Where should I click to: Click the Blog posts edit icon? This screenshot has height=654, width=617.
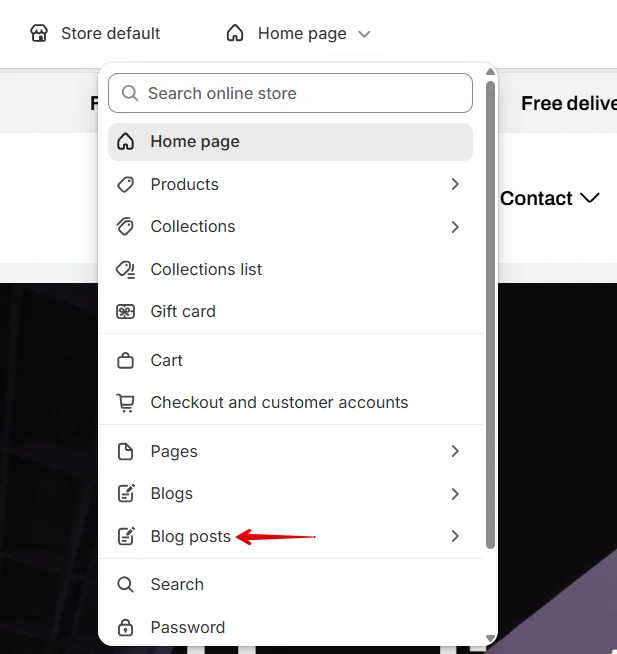pyautogui.click(x=126, y=536)
